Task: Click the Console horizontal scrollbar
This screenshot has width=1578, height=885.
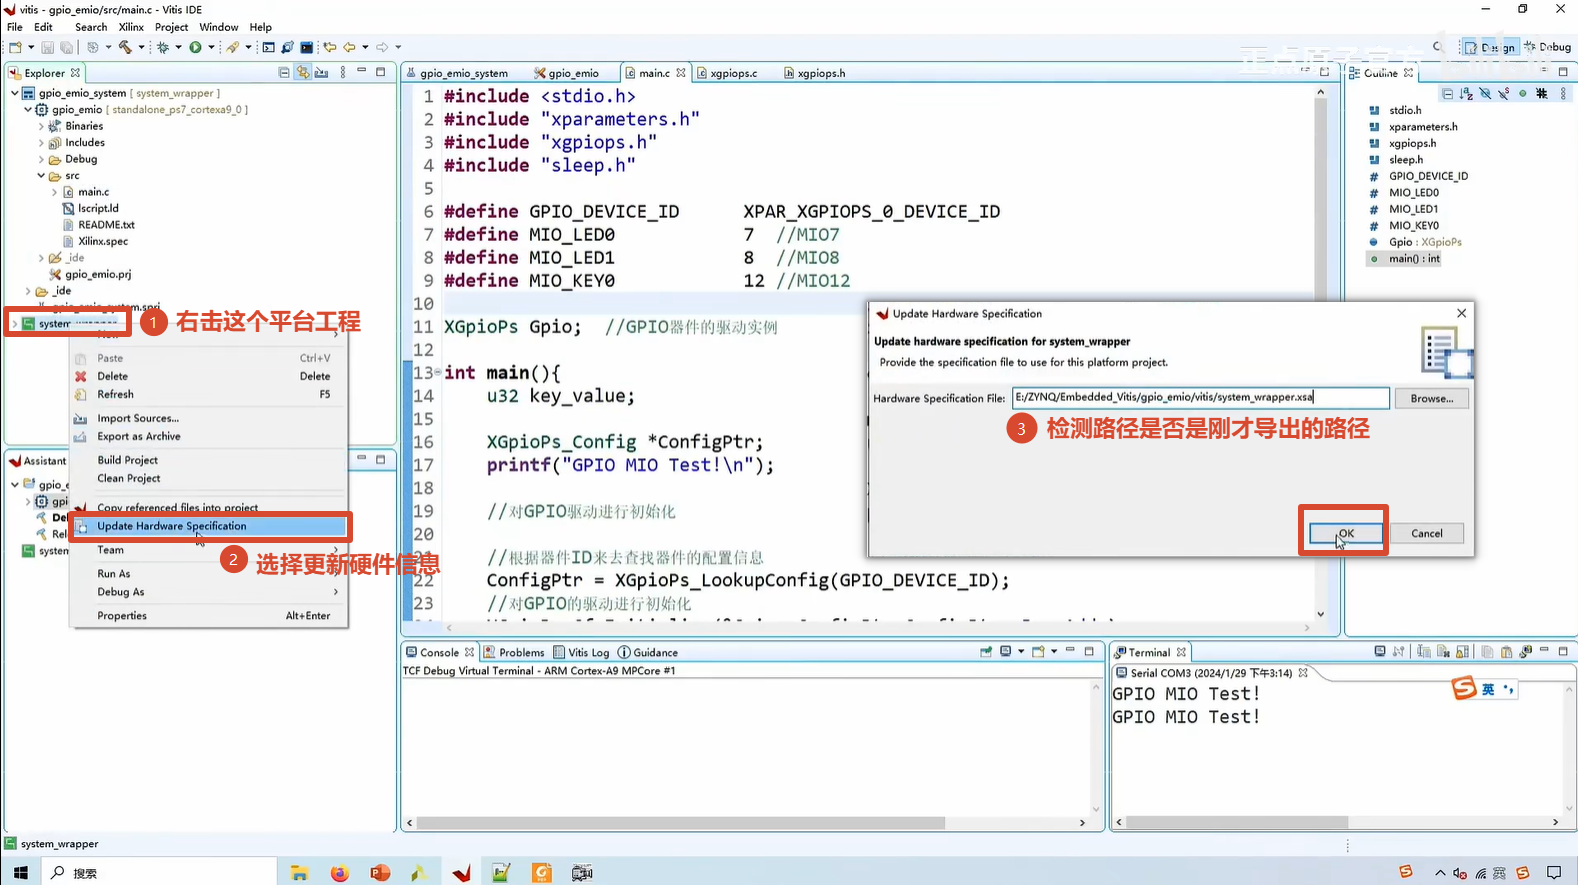Action: click(x=680, y=823)
